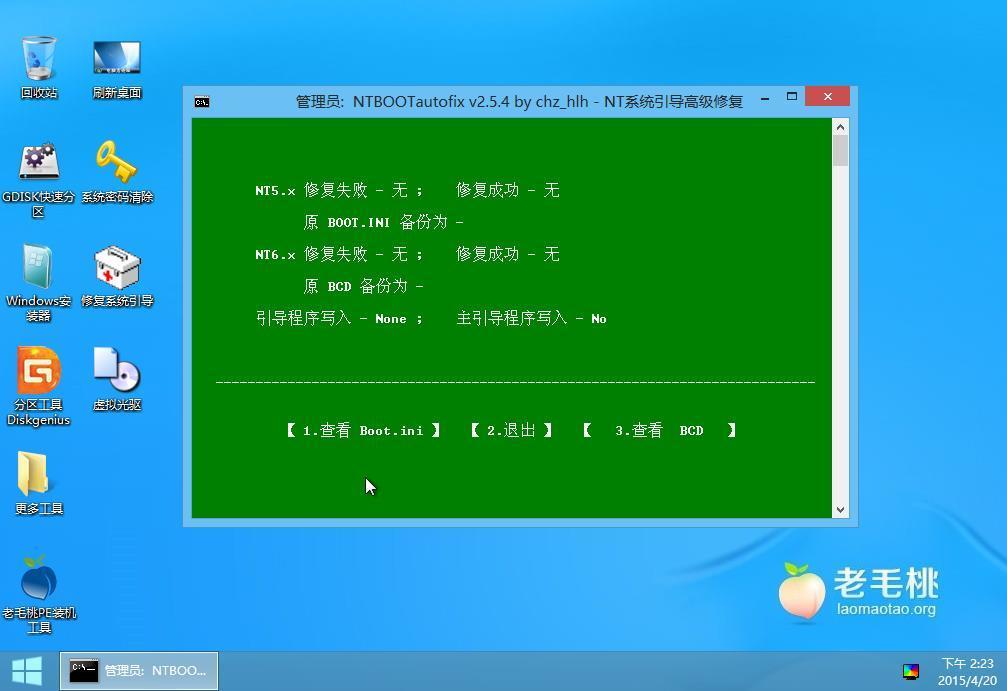Click the display tray icon in taskbar

click(x=911, y=672)
